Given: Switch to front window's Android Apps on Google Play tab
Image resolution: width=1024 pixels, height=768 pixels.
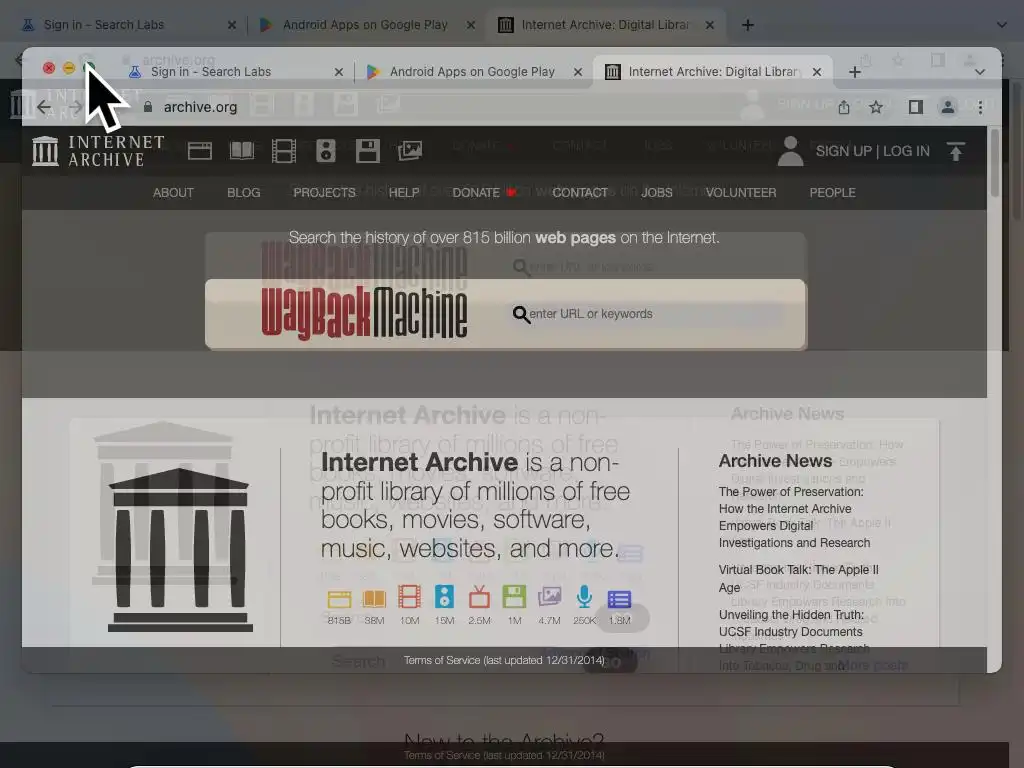Looking at the screenshot, I should pos(472,72).
